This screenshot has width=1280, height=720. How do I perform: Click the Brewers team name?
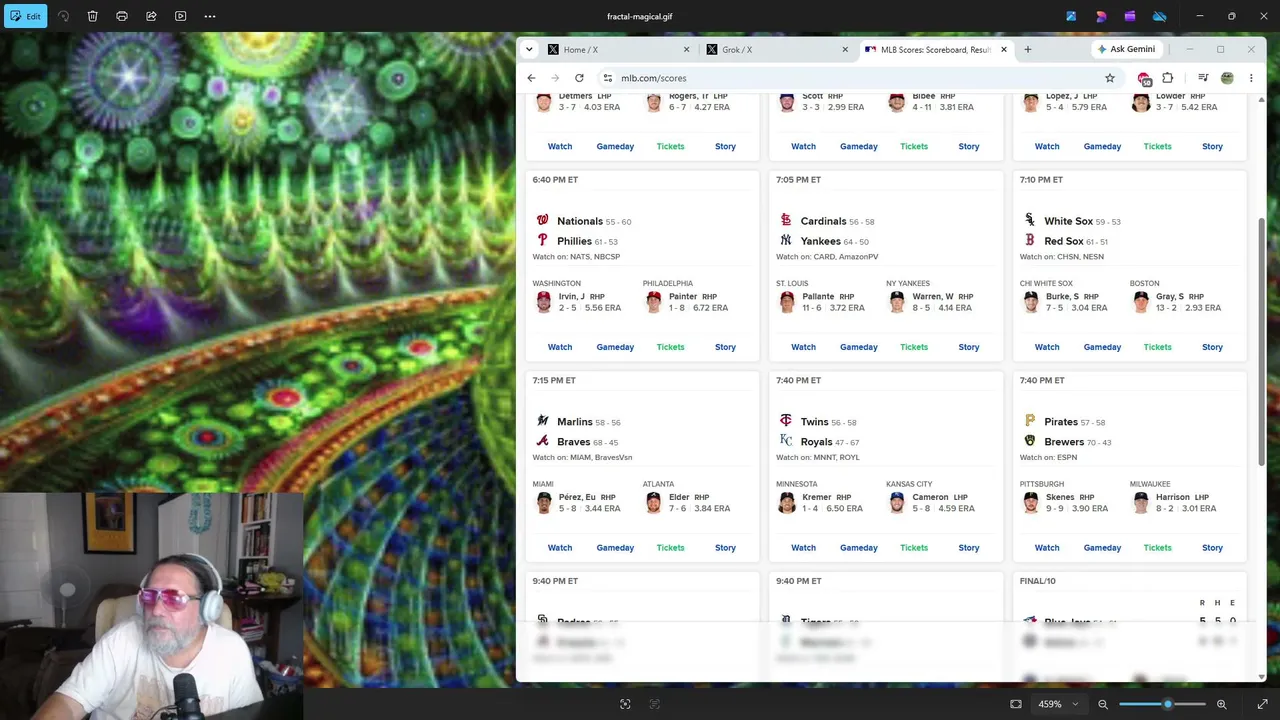(1064, 442)
